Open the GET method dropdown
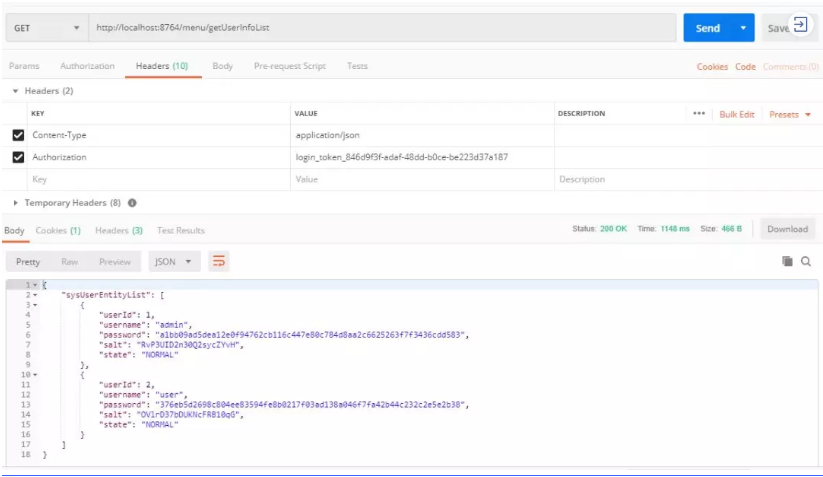823x477 pixels. tap(46, 28)
